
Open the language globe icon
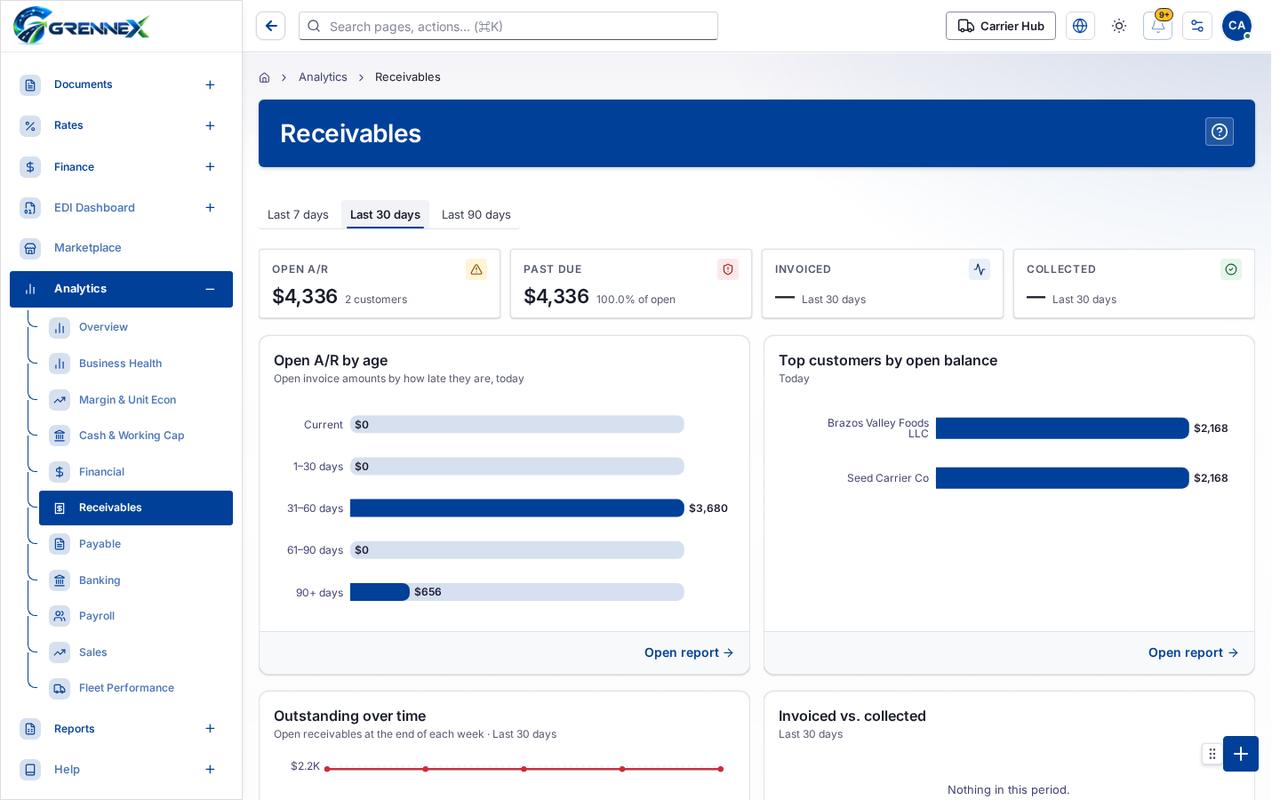(1080, 26)
